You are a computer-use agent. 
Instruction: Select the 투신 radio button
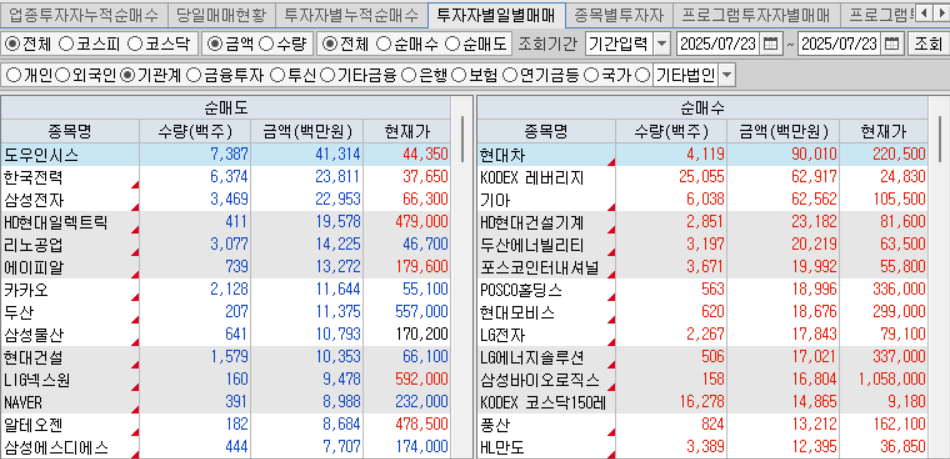(294, 75)
